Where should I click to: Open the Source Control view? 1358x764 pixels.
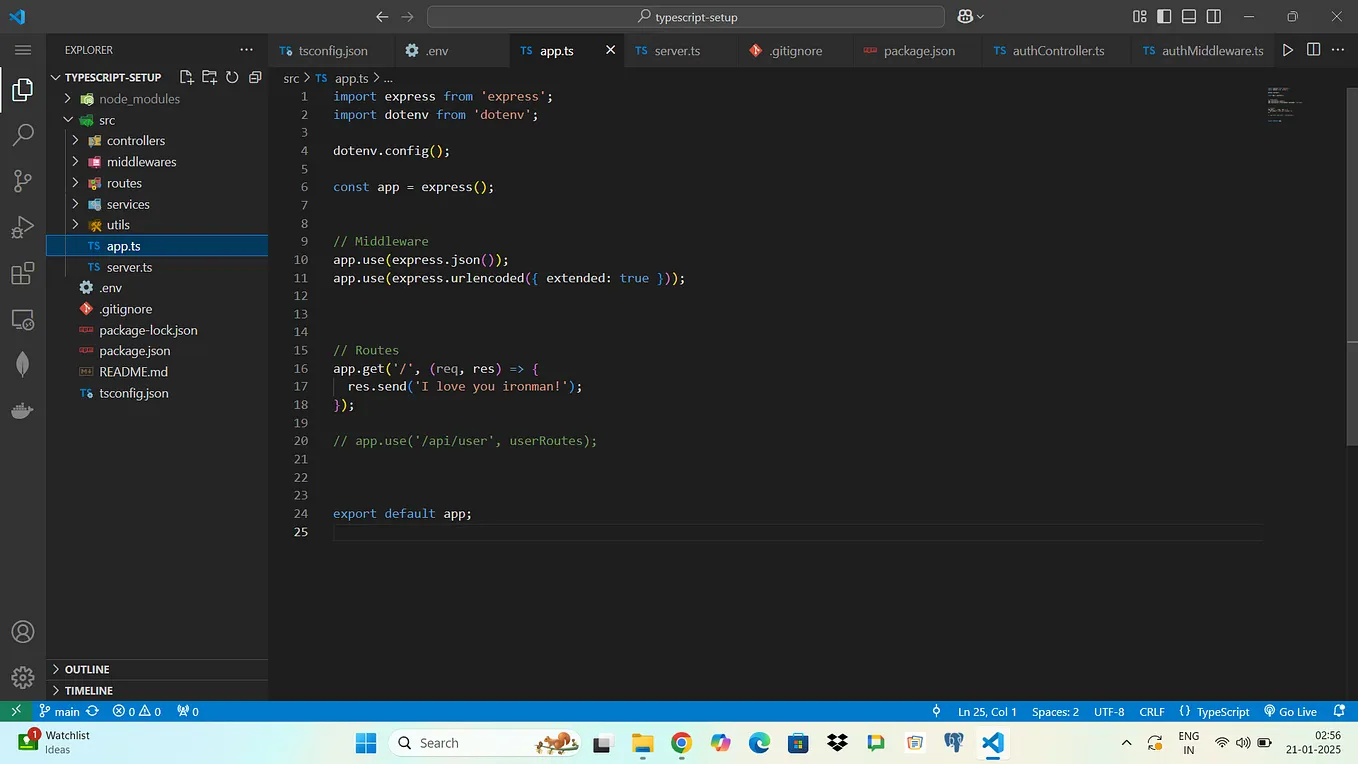tap(22, 180)
